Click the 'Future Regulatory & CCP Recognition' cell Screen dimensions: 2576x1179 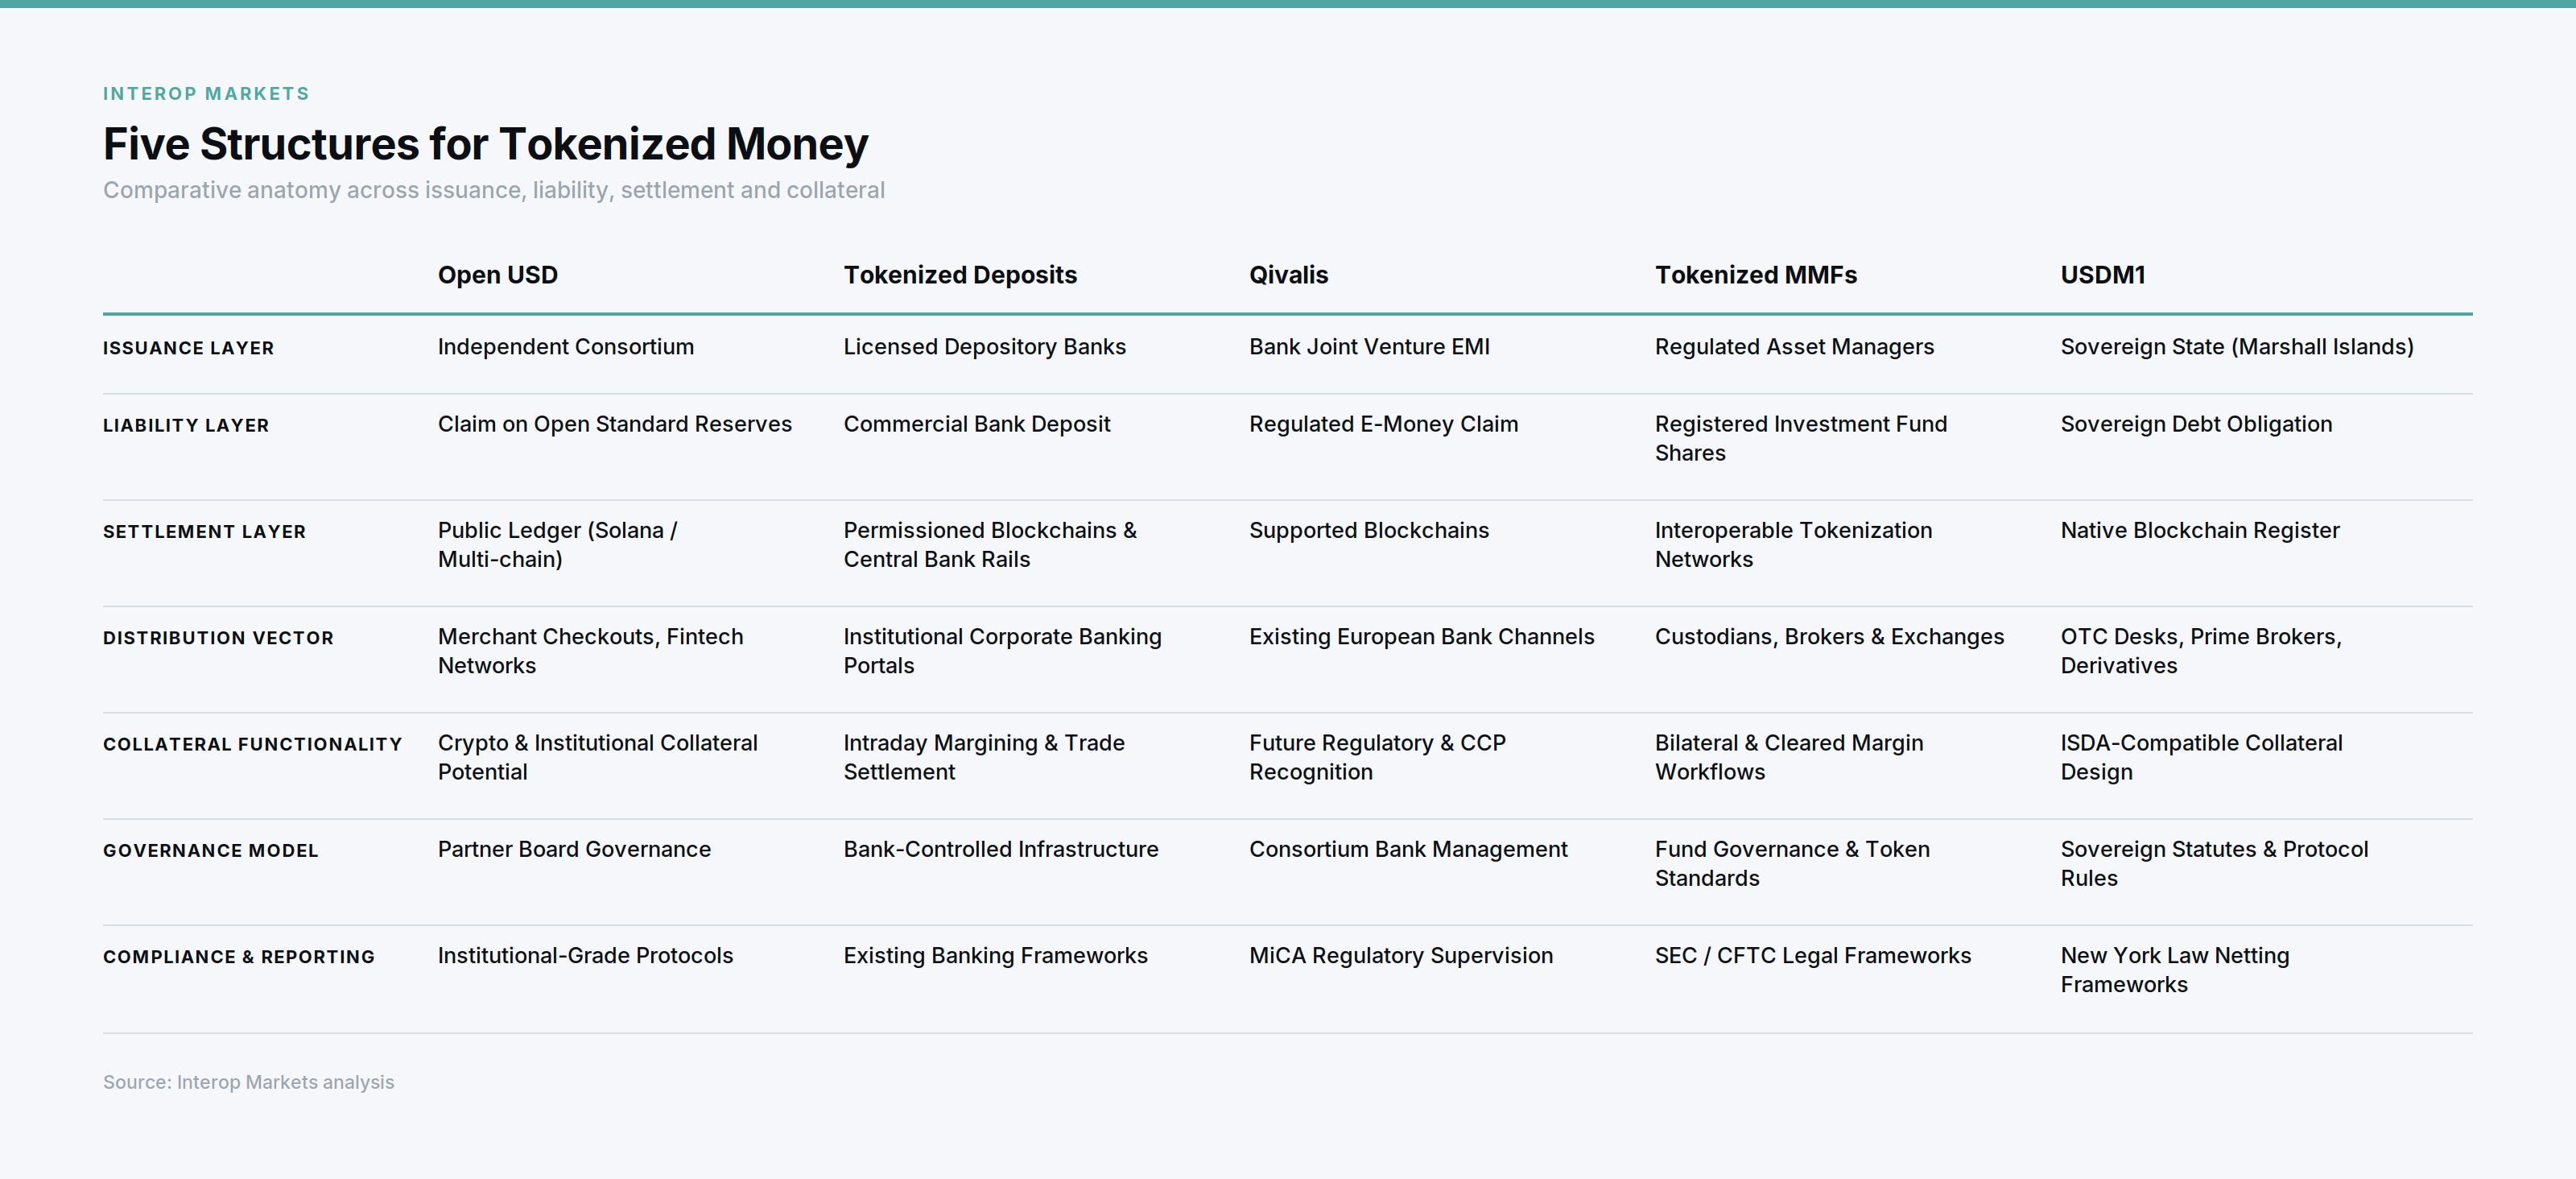point(1377,757)
